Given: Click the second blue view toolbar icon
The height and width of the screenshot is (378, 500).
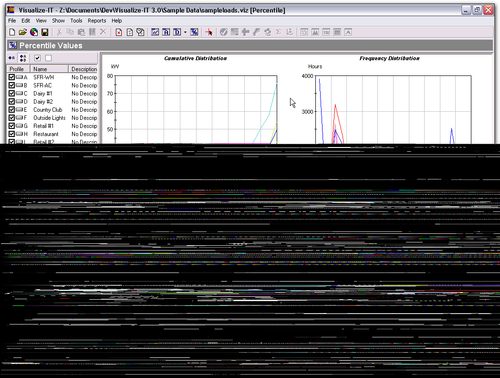Looking at the screenshot, I should tap(166, 32).
